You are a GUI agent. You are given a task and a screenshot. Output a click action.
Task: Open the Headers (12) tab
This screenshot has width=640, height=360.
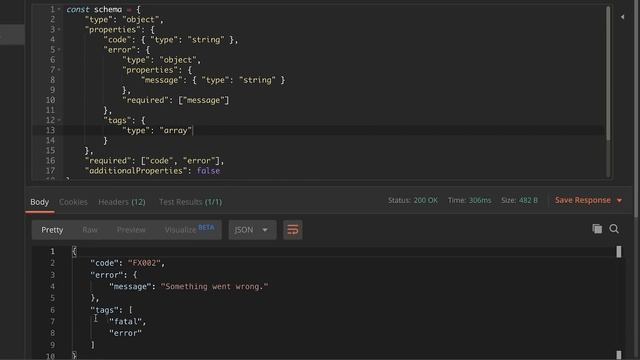tap(122, 202)
